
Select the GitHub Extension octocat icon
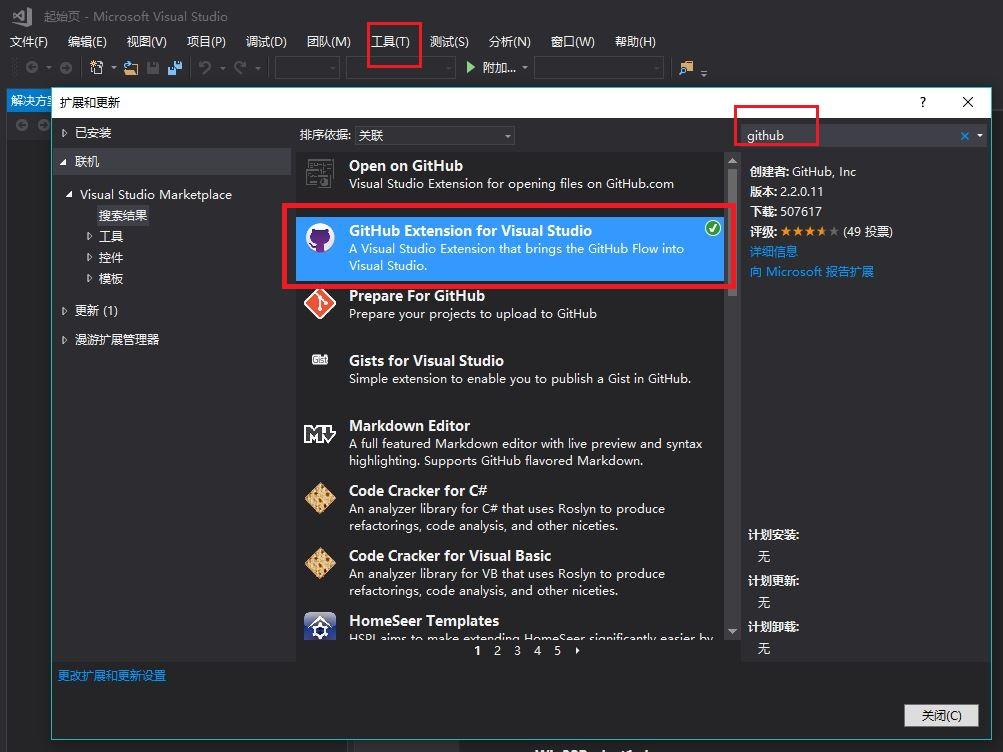pyautogui.click(x=320, y=240)
